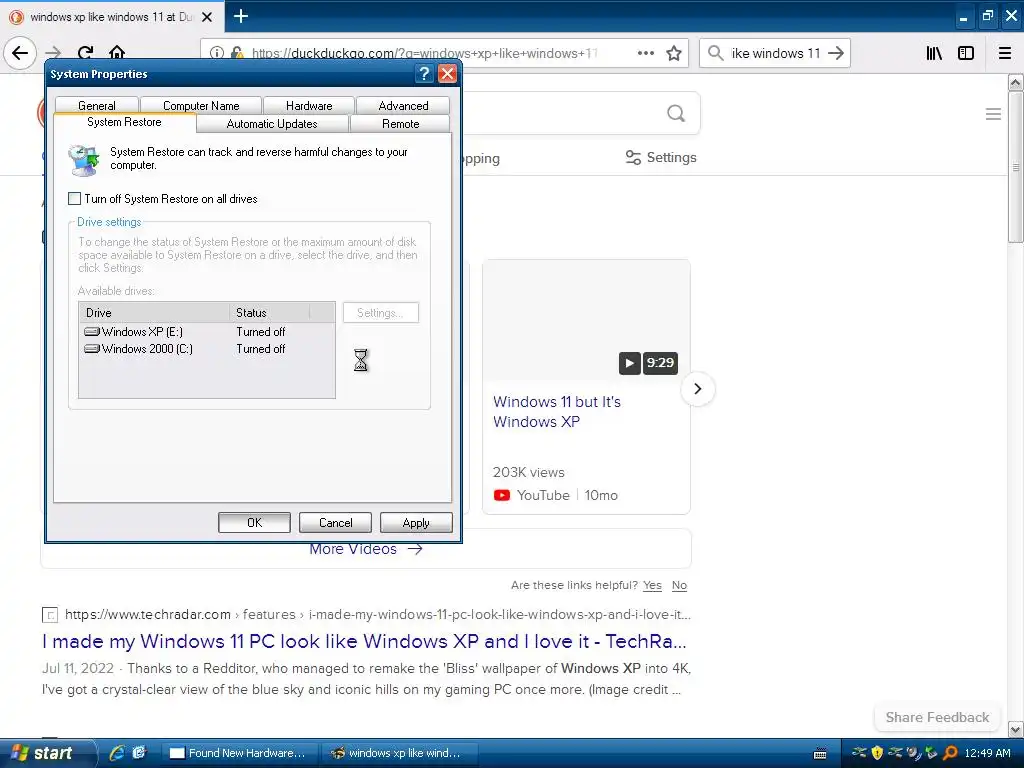Go back with the browser back arrow
This screenshot has height=768, width=1024.
click(x=20, y=53)
